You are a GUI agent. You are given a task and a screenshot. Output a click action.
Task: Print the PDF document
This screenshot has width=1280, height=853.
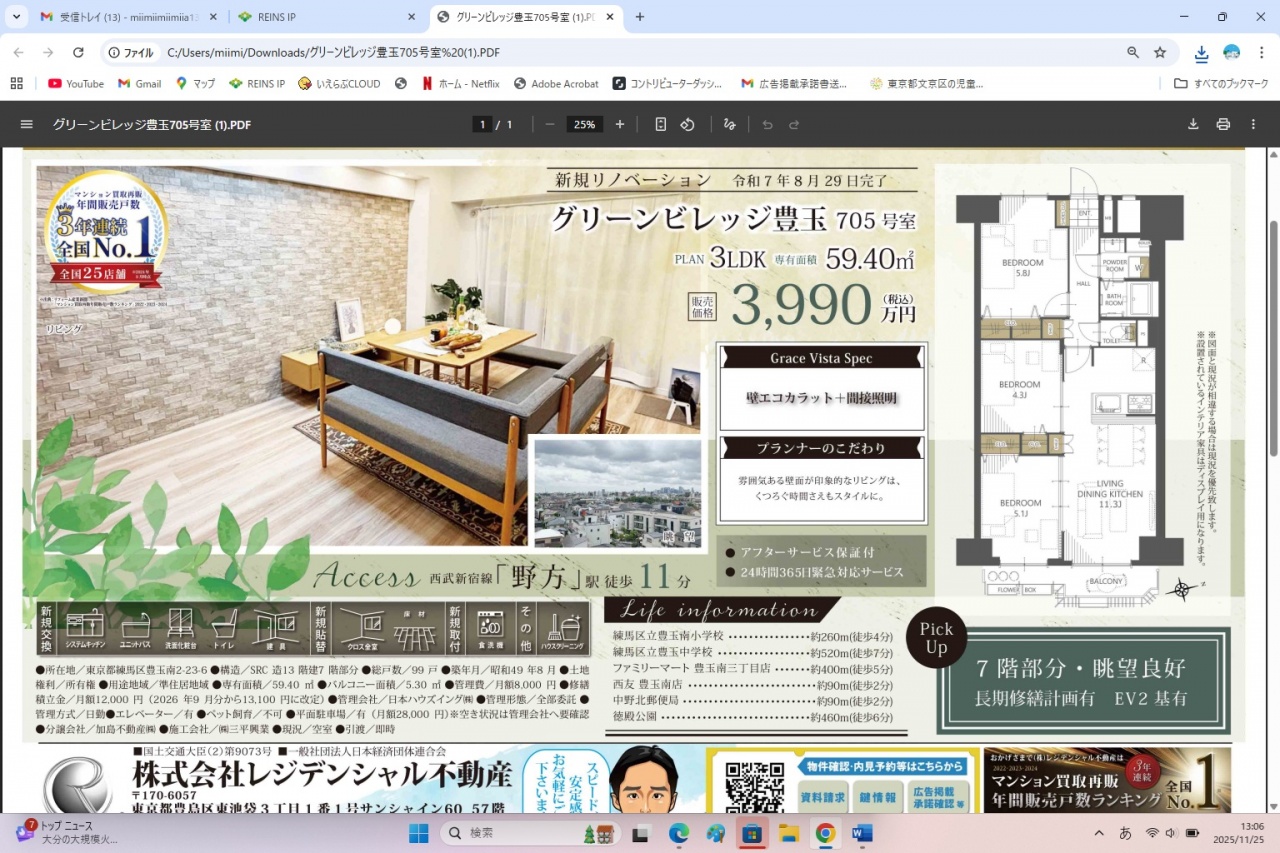tap(1222, 124)
